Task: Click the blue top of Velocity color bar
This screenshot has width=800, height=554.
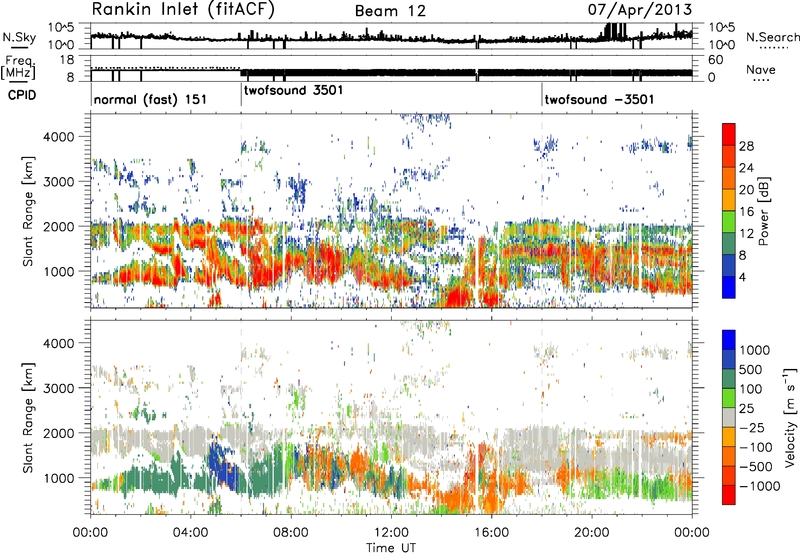Action: (729, 340)
